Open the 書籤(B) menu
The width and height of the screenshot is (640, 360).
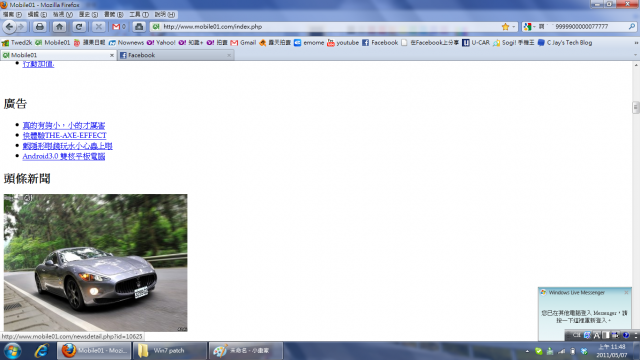pos(113,15)
